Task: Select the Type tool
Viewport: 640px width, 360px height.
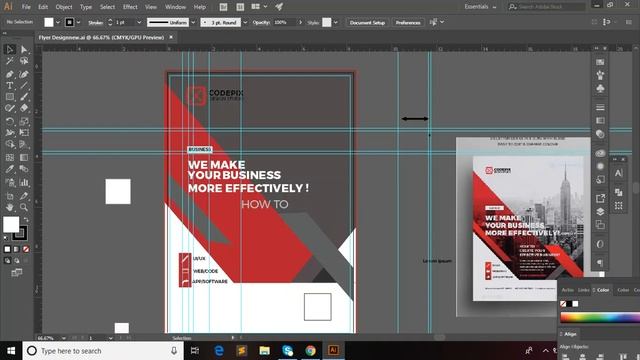Action: click(x=9, y=86)
